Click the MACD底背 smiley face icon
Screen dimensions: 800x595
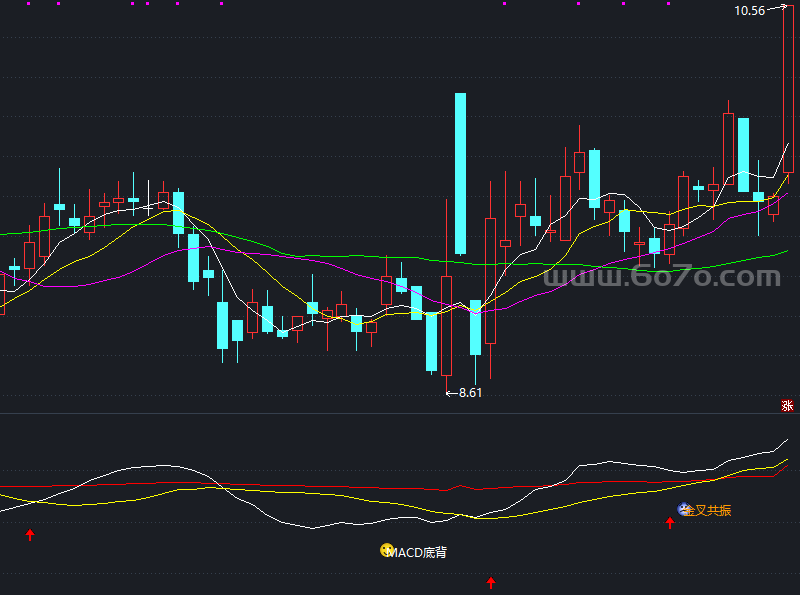click(x=385, y=550)
